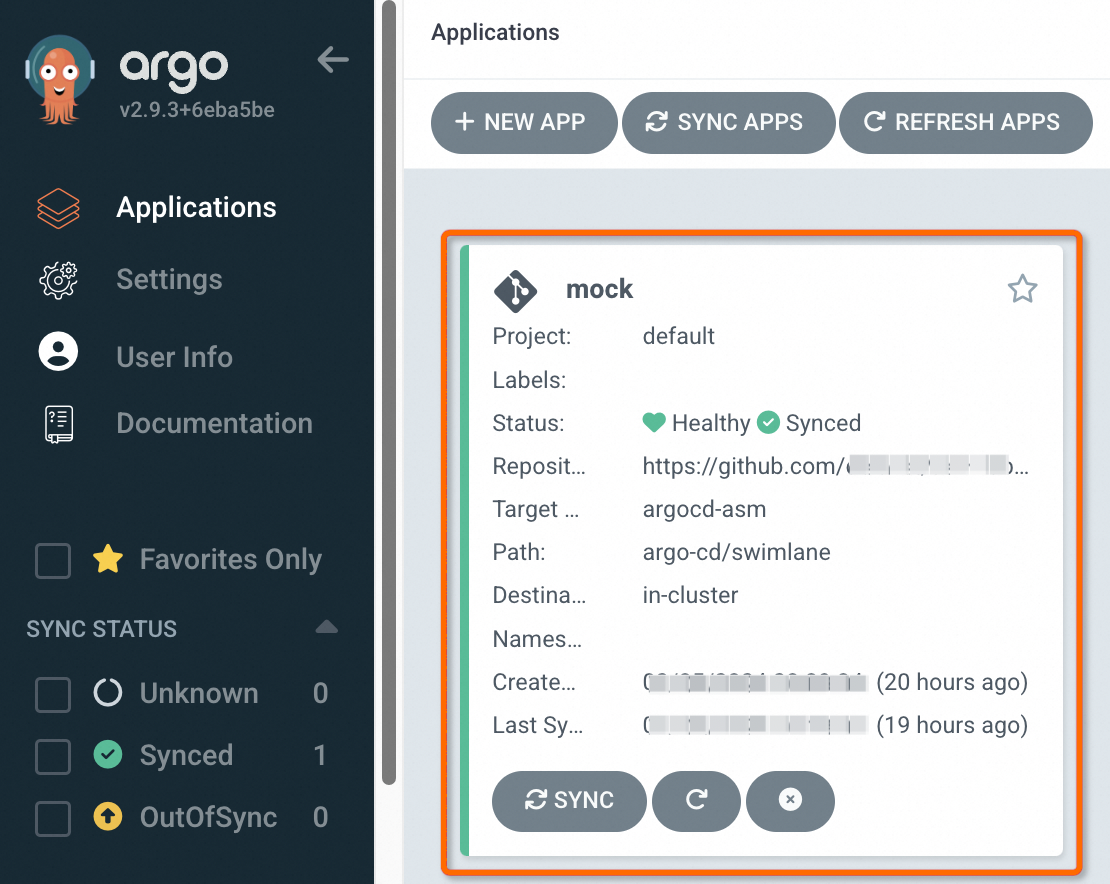Click the 'default' project value
The height and width of the screenshot is (884, 1110).
tap(678, 336)
